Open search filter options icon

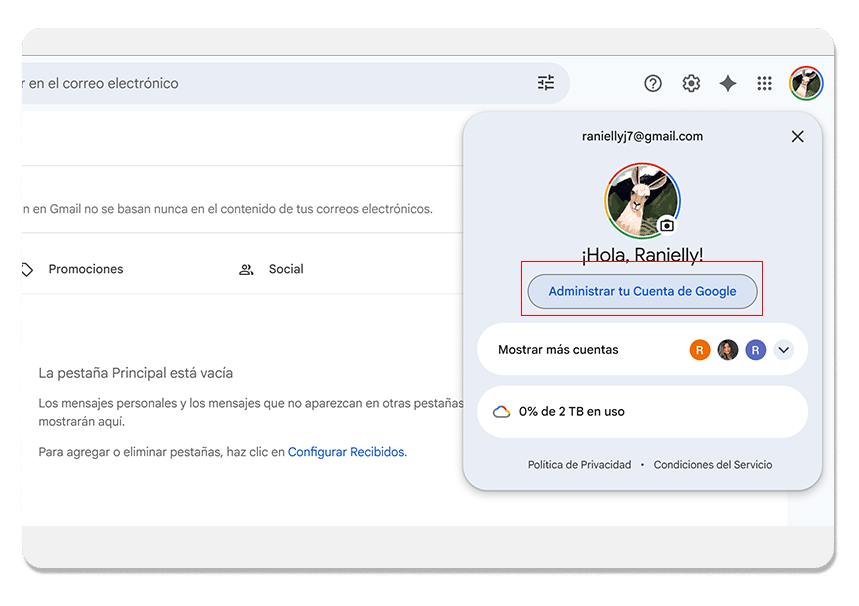click(546, 83)
